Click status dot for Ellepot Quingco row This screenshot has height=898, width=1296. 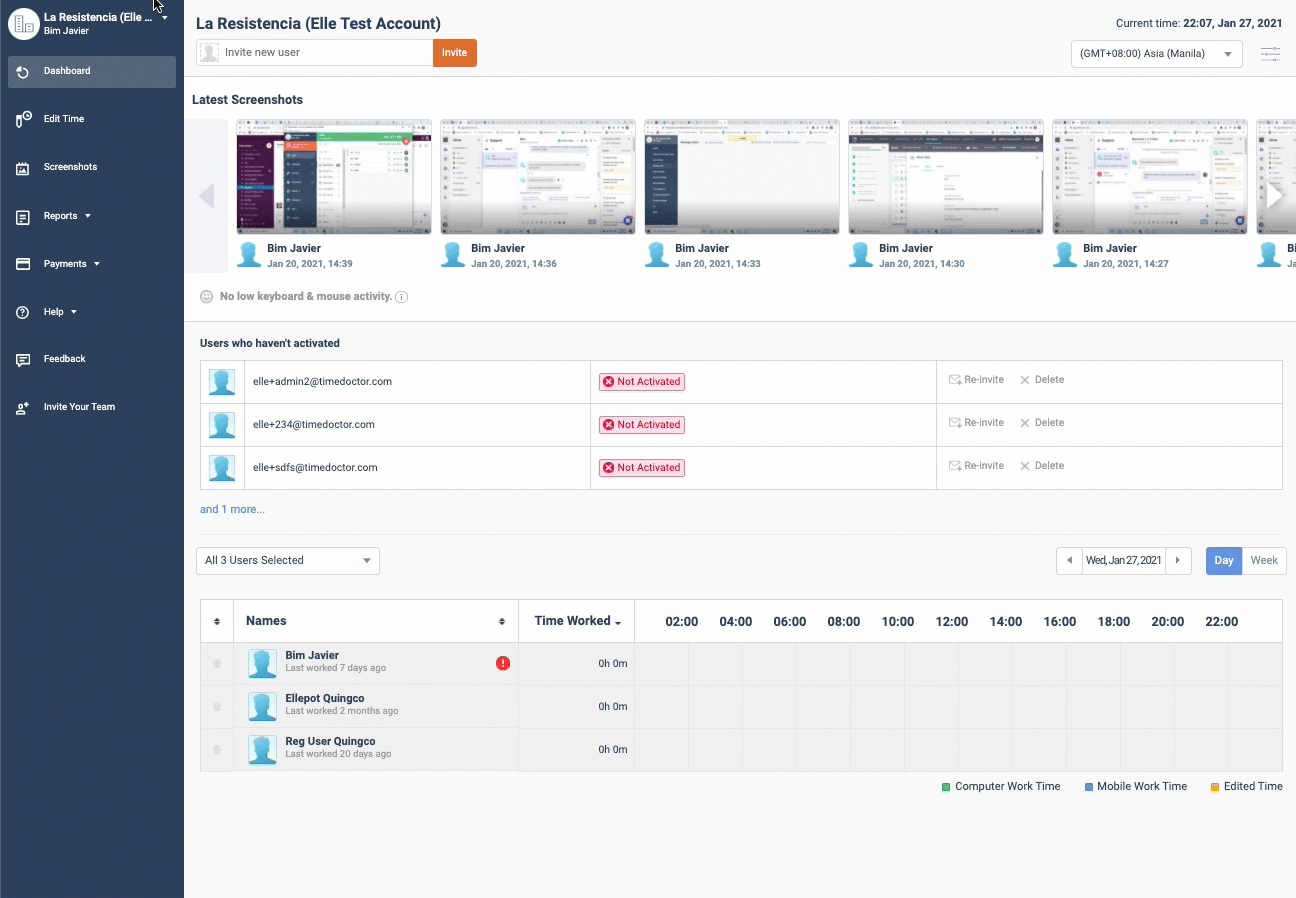(217, 707)
